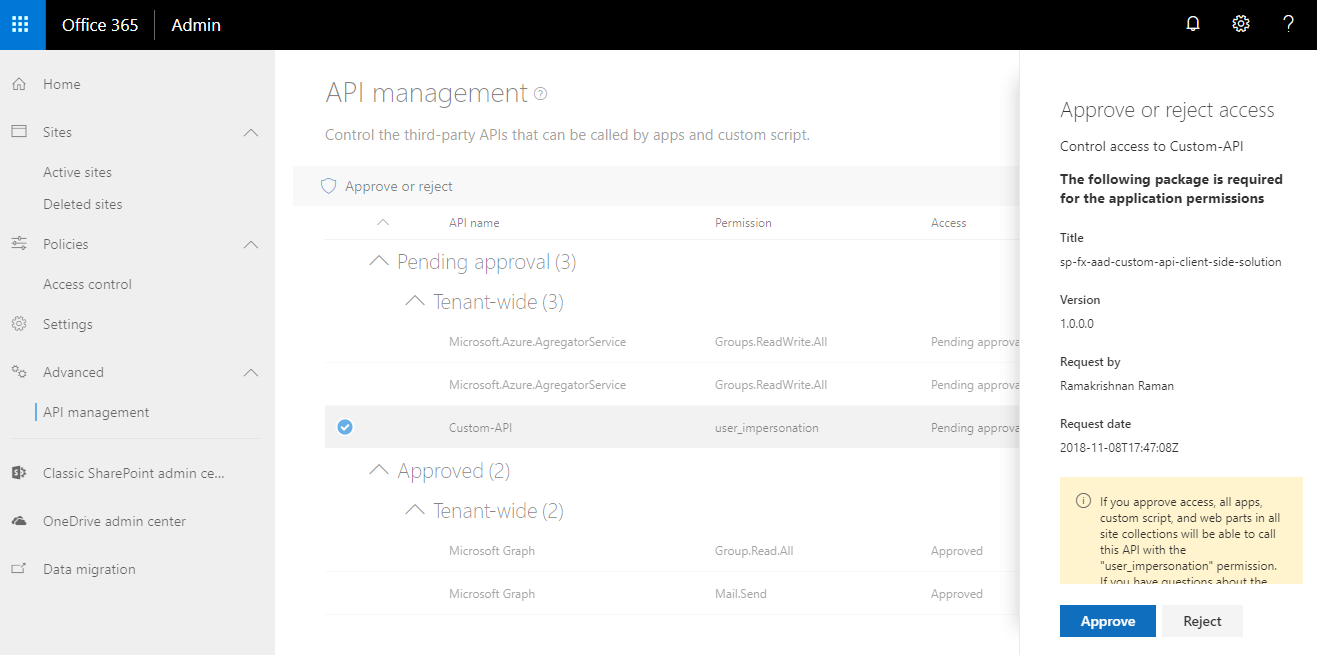The width and height of the screenshot is (1317, 655).
Task: Open OneDrive admin center link
Action: click(x=114, y=521)
